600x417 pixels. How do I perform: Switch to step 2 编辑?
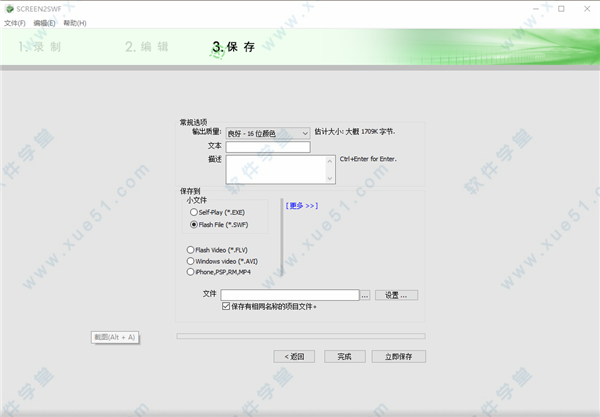click(147, 47)
